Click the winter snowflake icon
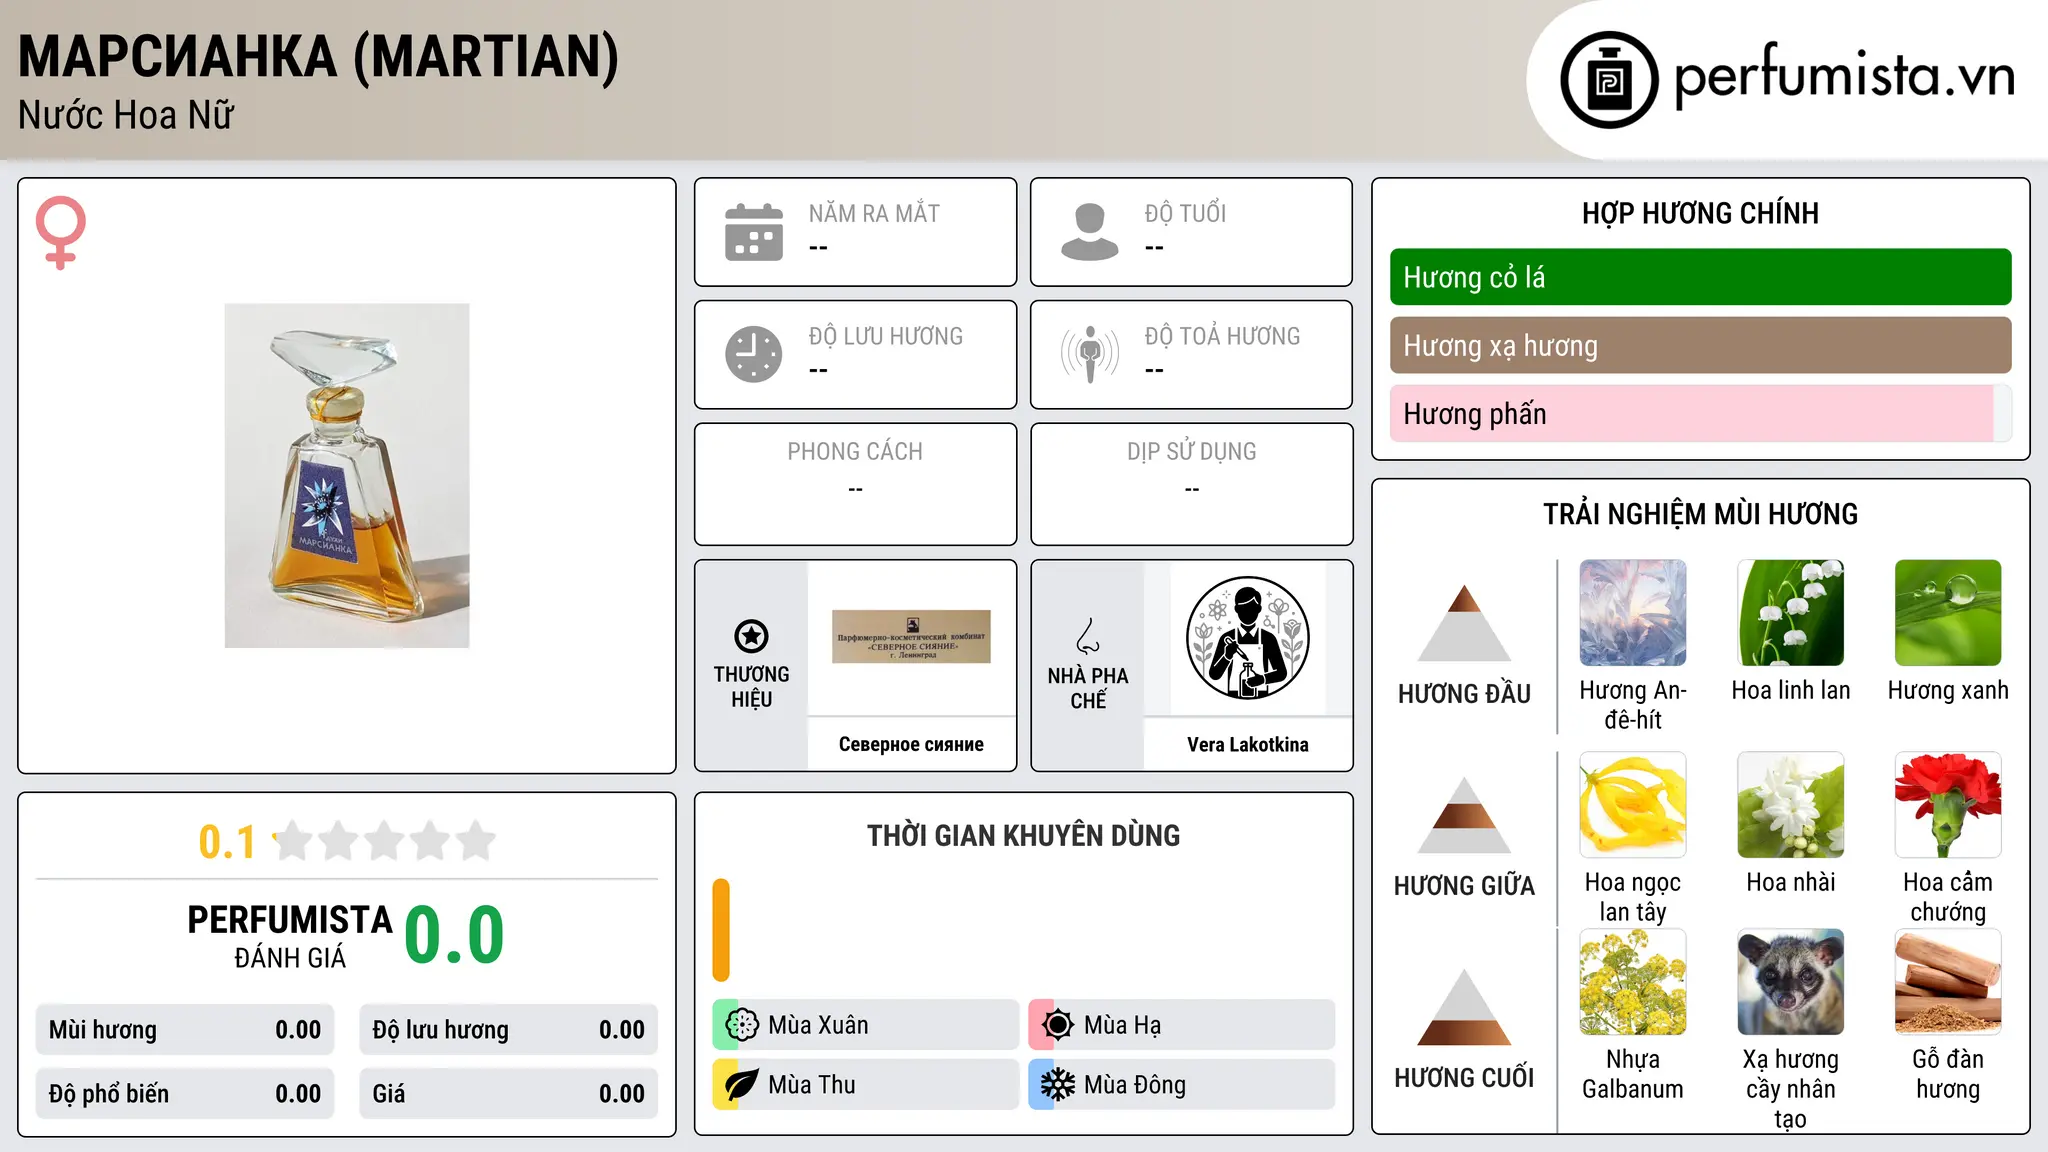 pyautogui.click(x=1058, y=1085)
